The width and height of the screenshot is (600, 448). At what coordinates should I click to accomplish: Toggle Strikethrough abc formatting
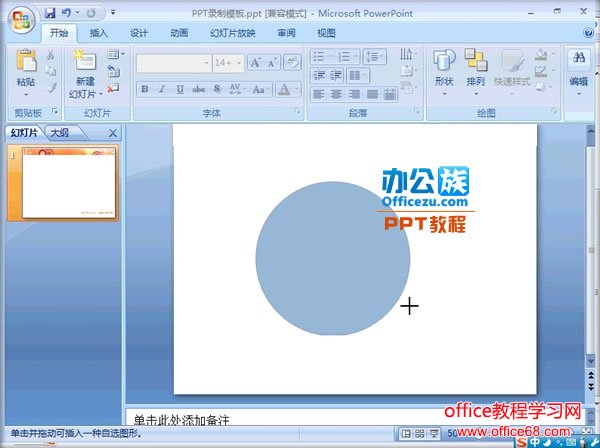point(198,90)
